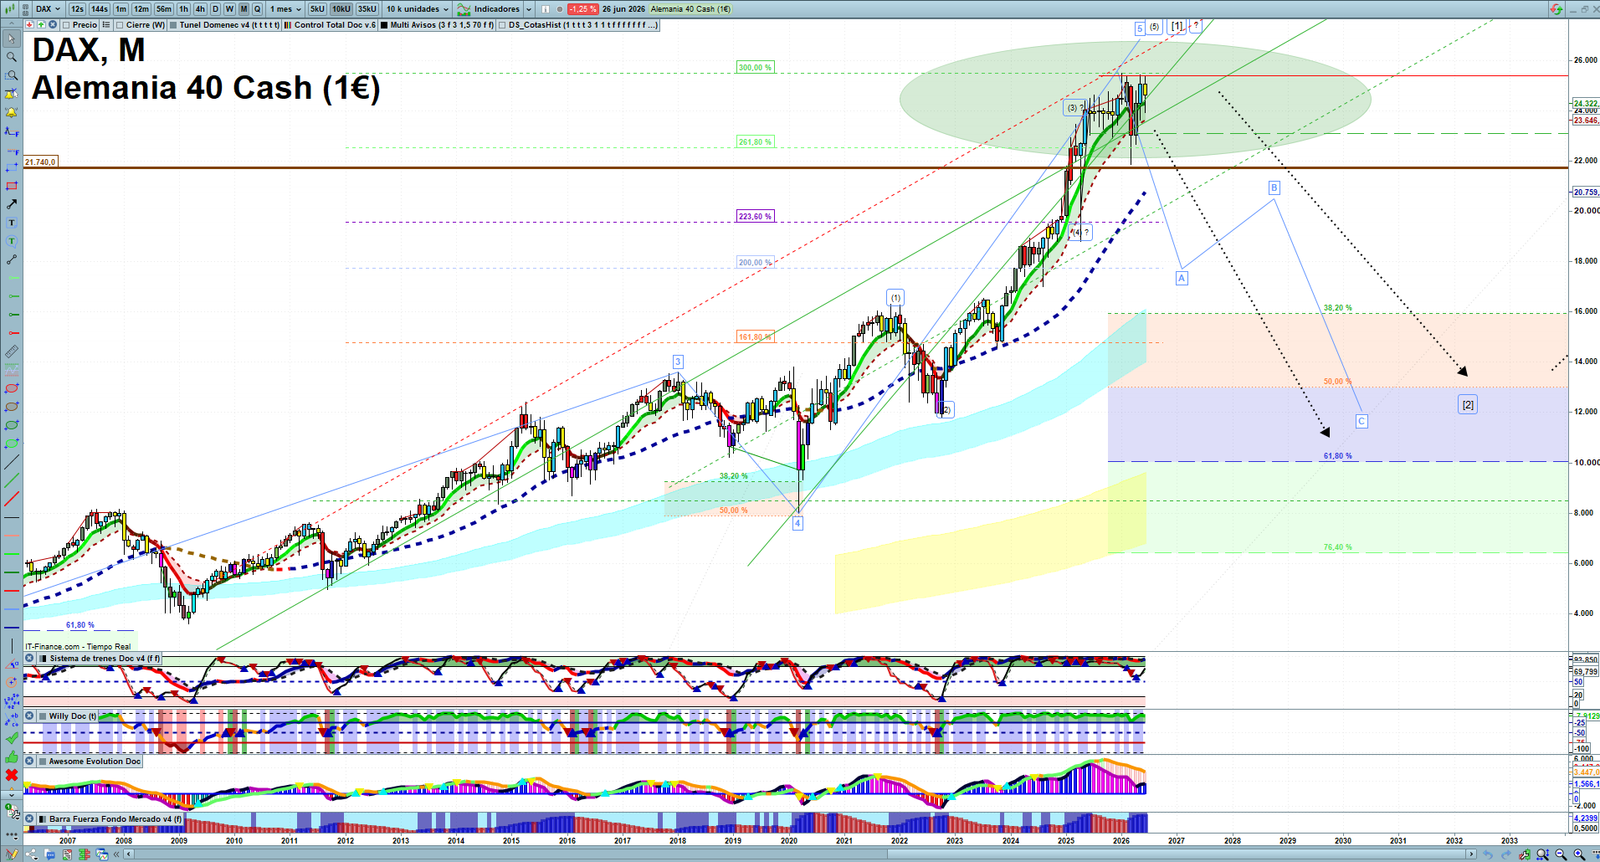
Task: Open the three-dots more options in sidebar
Action: pos(12,834)
